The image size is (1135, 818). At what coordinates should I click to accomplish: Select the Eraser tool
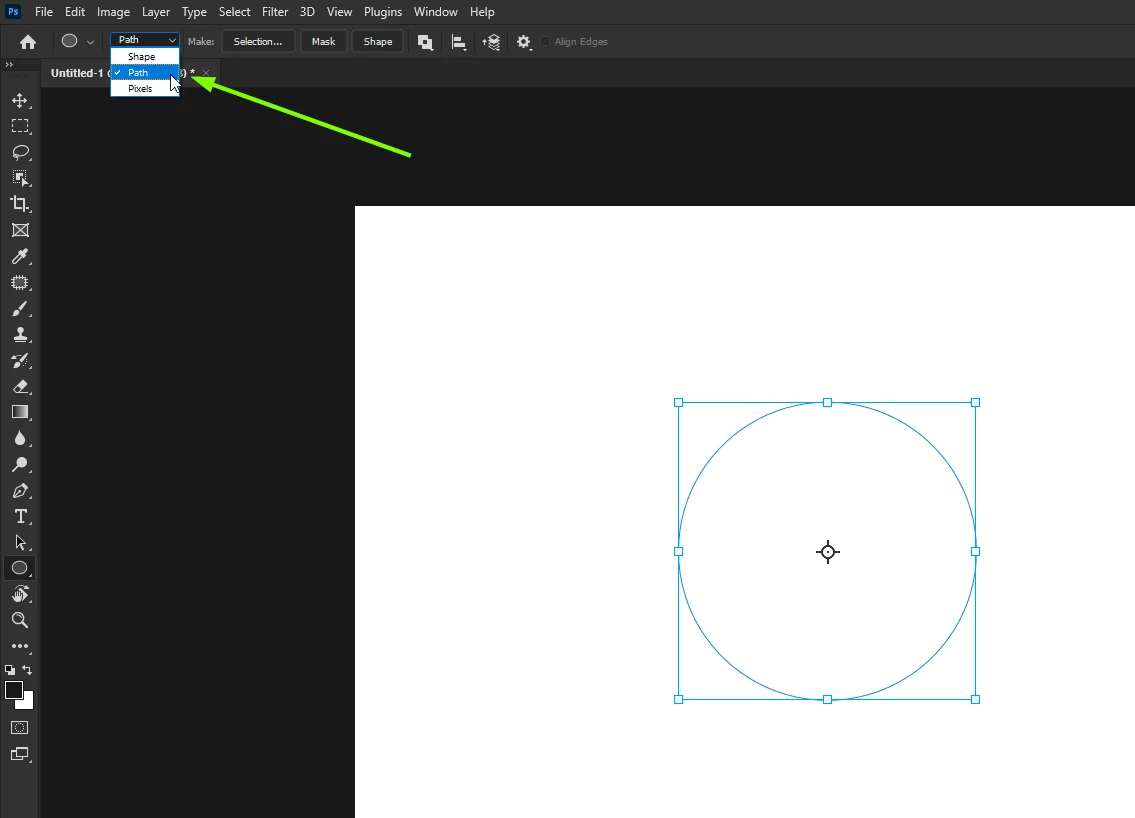tap(20, 387)
